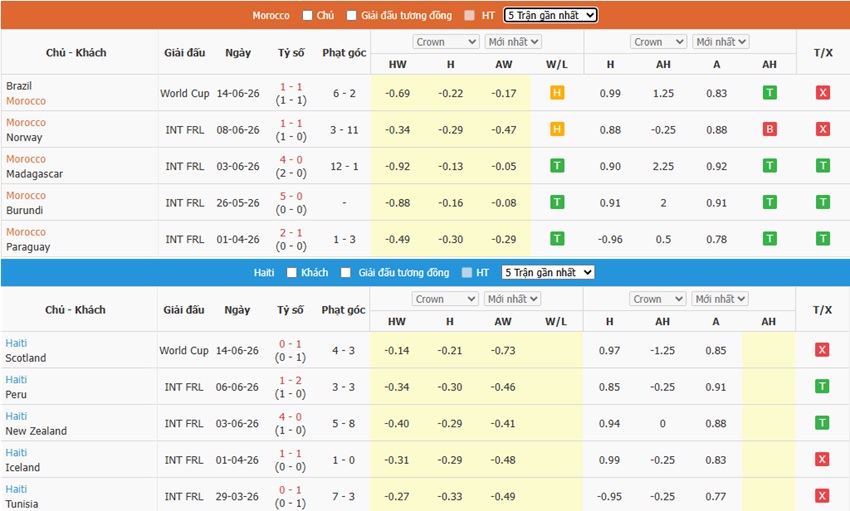Click the AH 'T' badge in Morocco–Paraguay row
Viewport: 850px width, 511px height.
coord(769,238)
